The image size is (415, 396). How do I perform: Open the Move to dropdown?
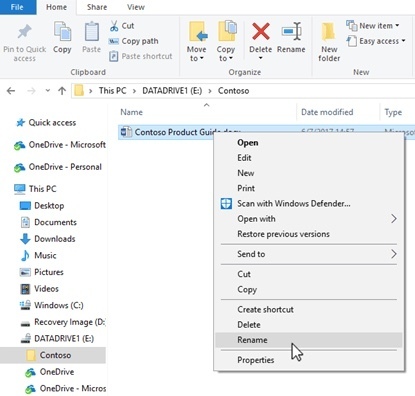click(197, 42)
